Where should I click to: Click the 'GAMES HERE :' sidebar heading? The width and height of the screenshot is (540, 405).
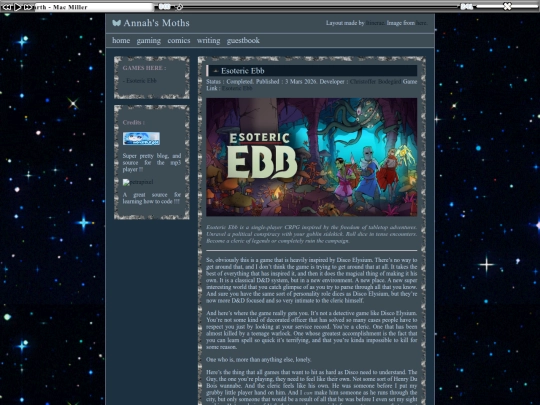click(144, 68)
